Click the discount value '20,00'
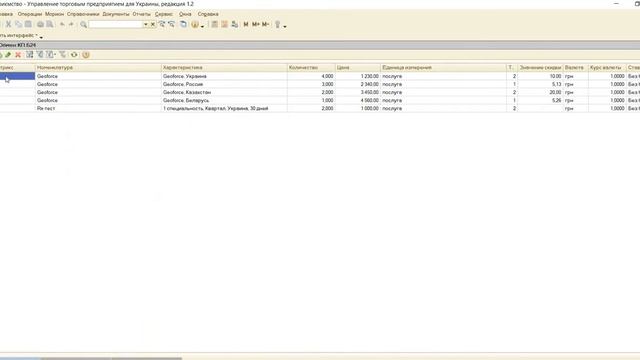 tap(540, 92)
